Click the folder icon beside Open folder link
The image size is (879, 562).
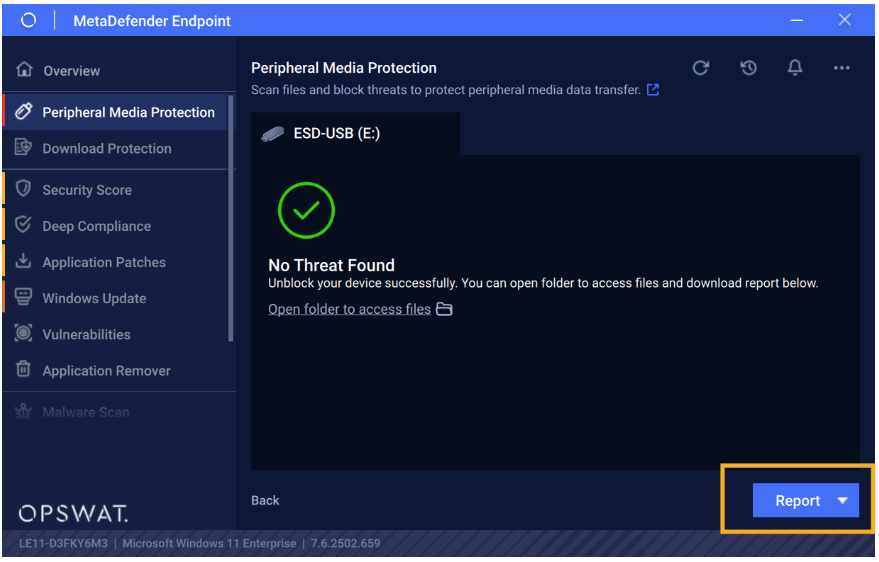[443, 309]
